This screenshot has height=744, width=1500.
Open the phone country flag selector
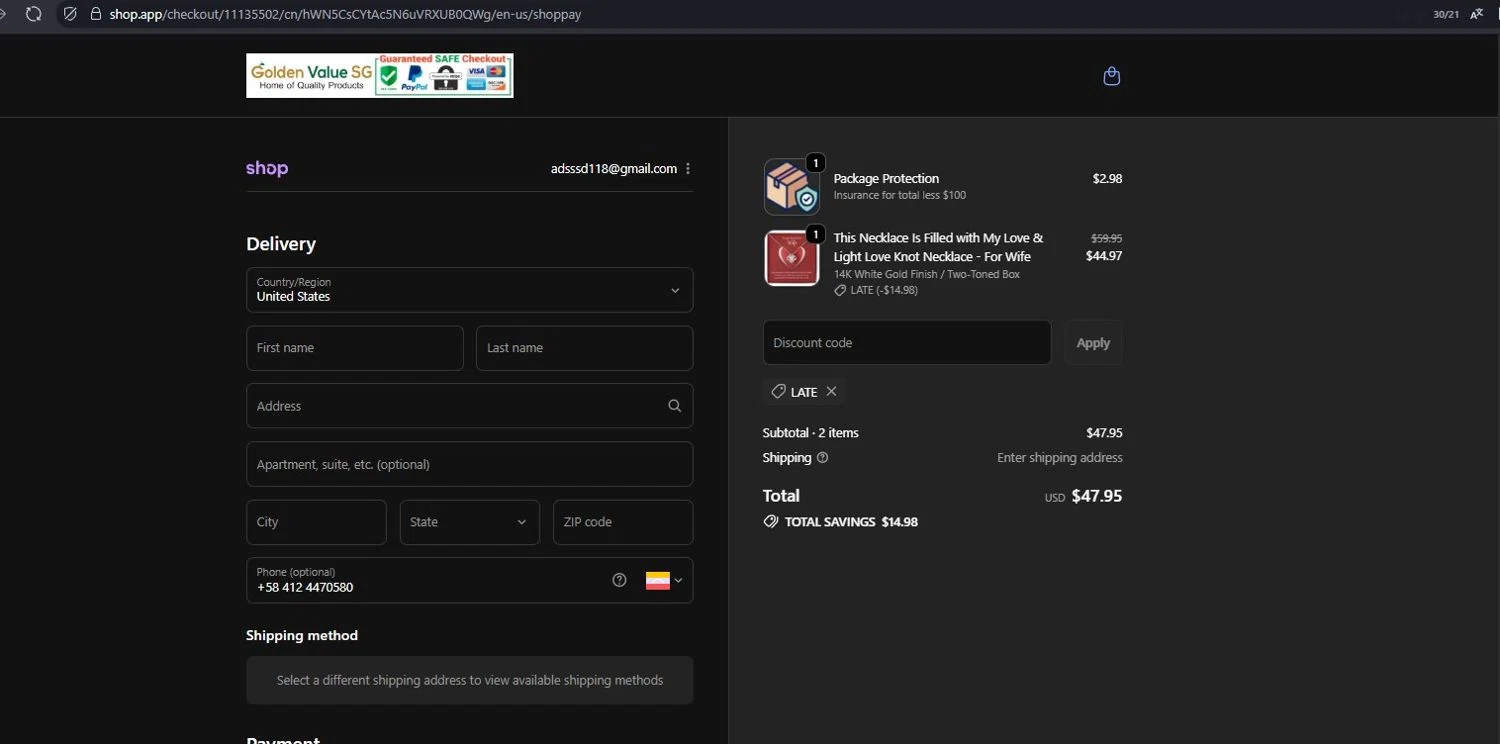coord(664,580)
